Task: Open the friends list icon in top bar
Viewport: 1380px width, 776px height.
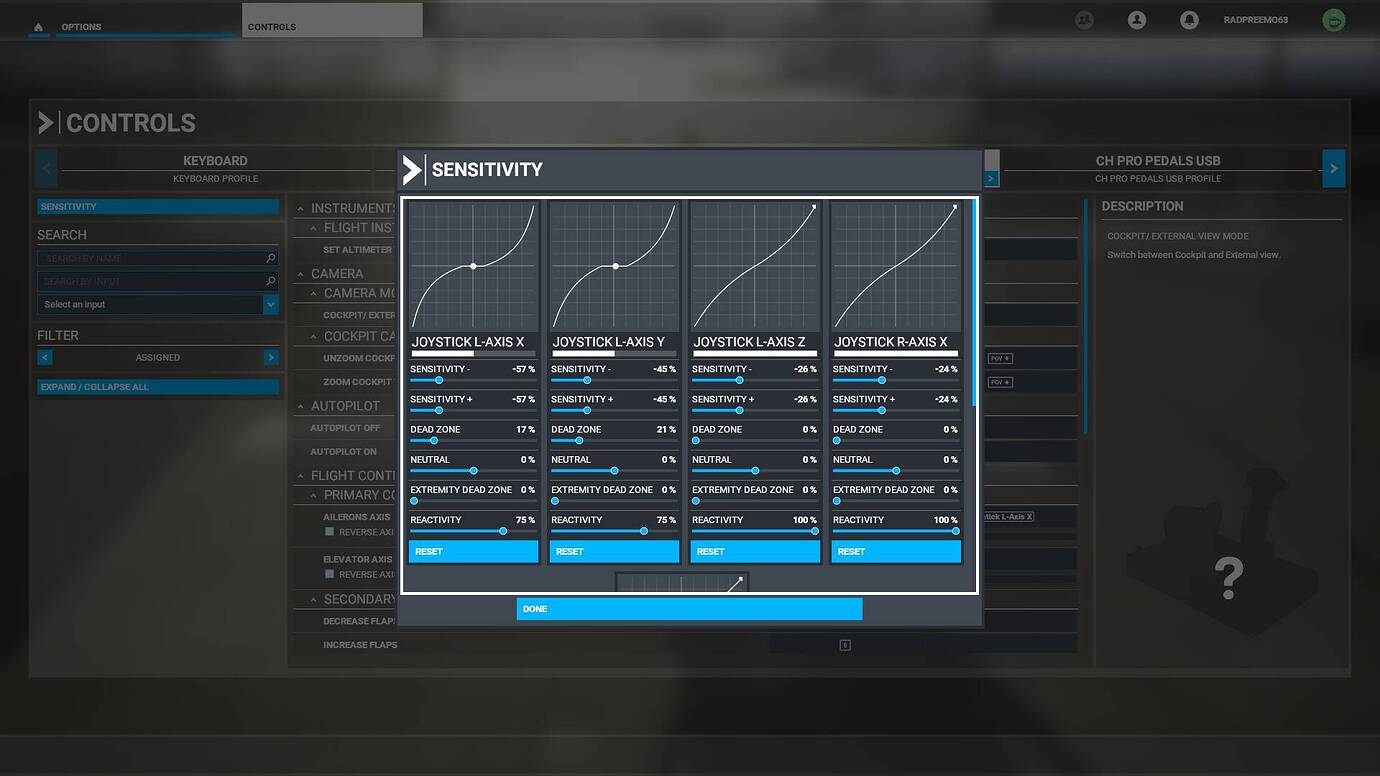Action: (x=1084, y=19)
